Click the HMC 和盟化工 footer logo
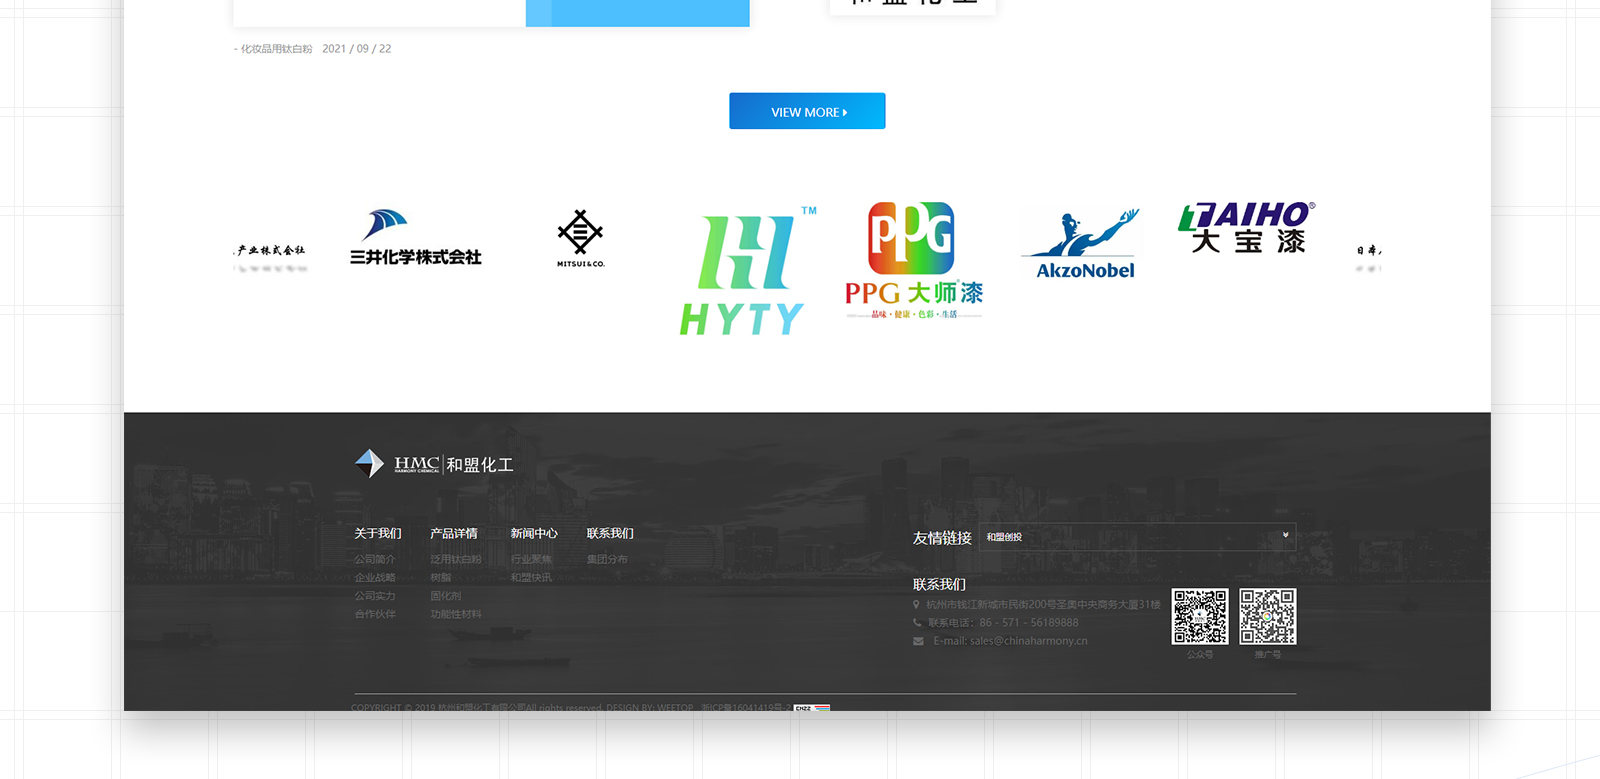The image size is (1600, 779). click(434, 464)
